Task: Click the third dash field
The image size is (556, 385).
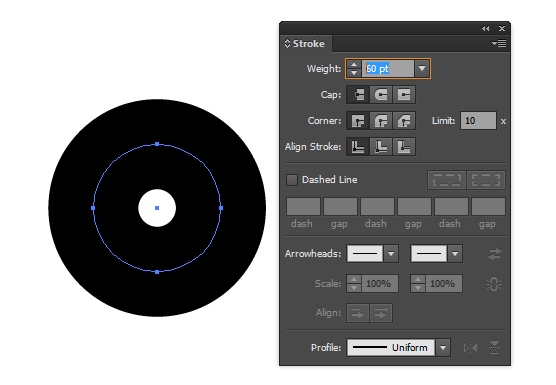Action: click(451, 207)
